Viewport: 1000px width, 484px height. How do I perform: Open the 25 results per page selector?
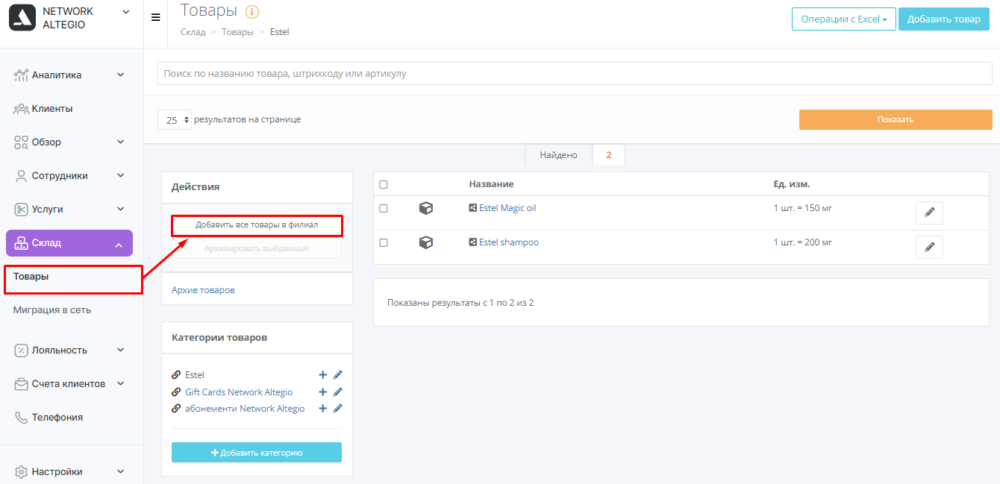[x=175, y=120]
